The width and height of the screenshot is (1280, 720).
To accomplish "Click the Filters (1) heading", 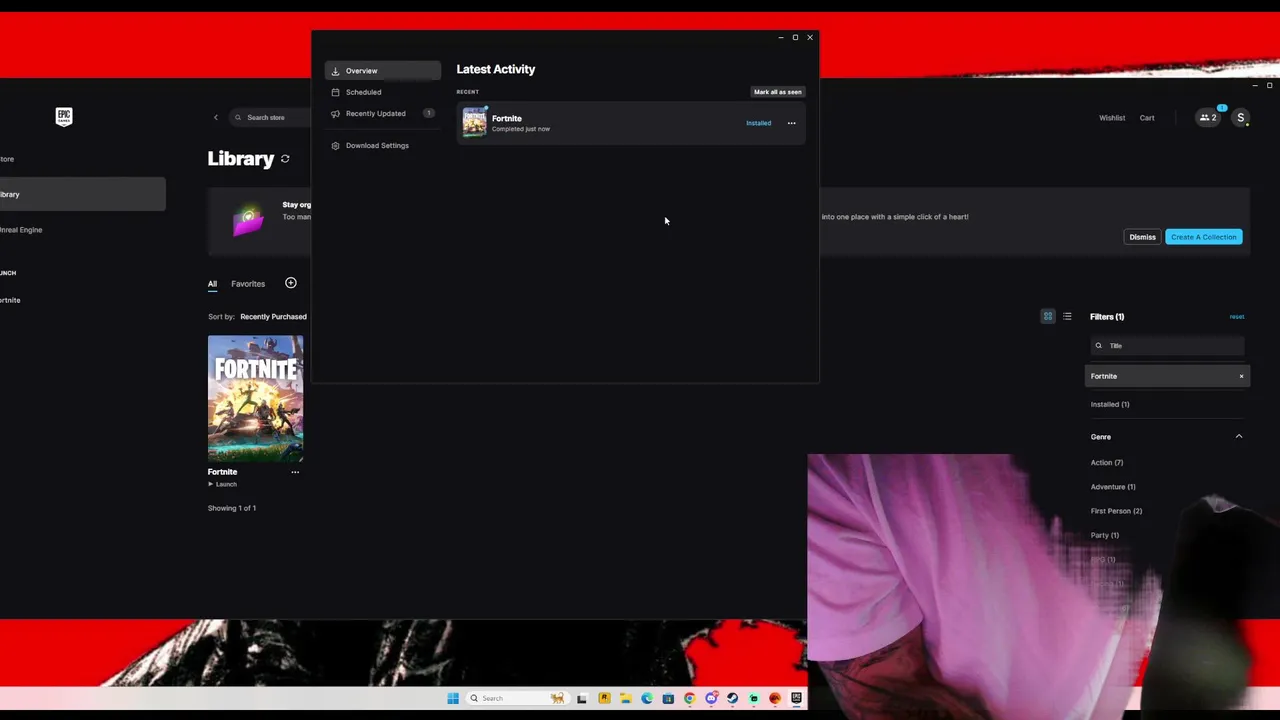I will tap(1107, 317).
